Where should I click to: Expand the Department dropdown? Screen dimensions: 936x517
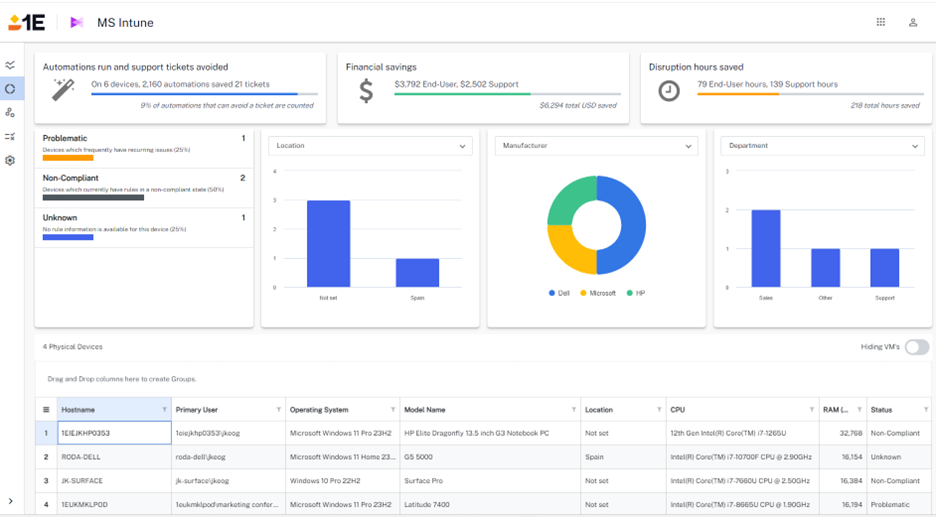(822, 146)
